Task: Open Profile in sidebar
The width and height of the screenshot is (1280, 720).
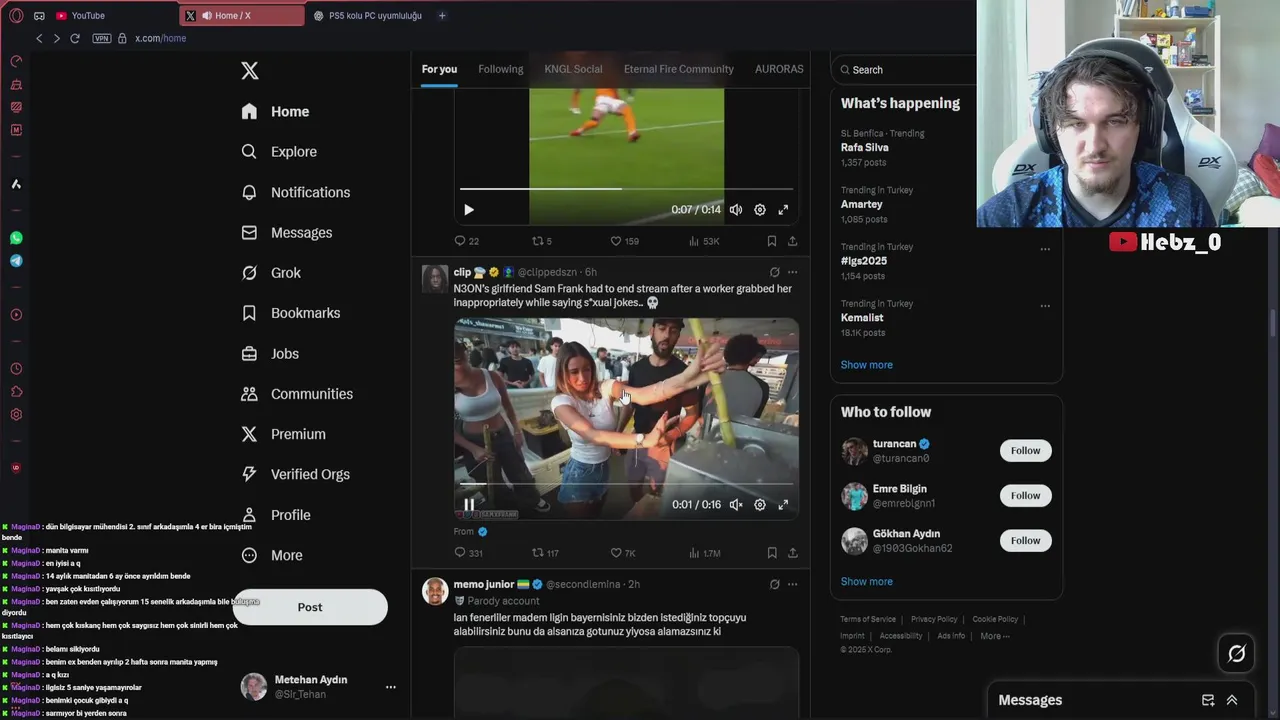Action: 276,515
